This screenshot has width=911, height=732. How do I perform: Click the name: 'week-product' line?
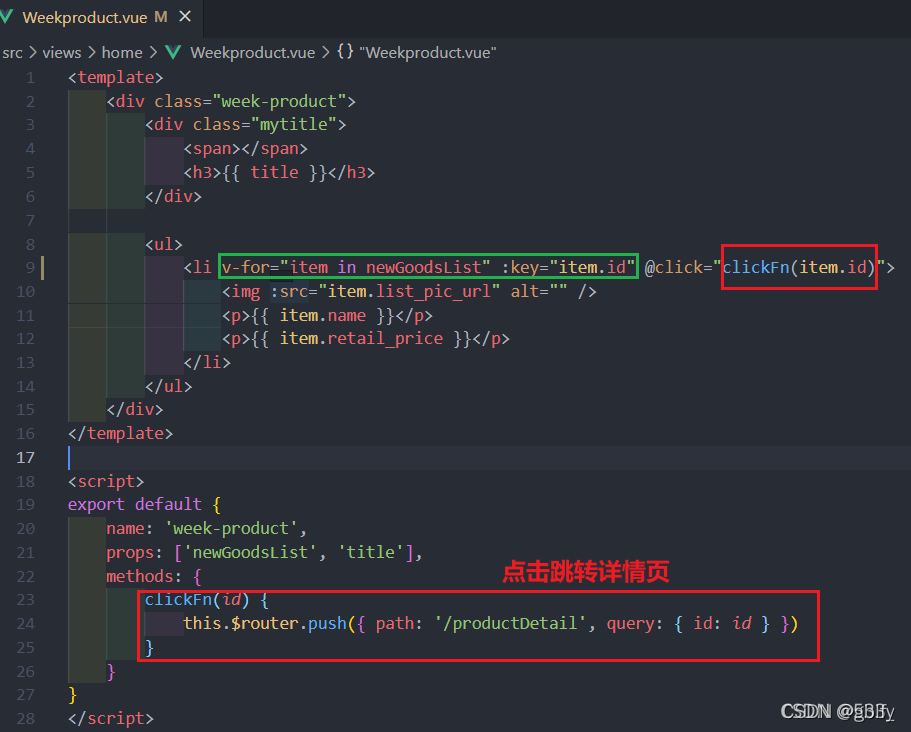click(x=206, y=529)
